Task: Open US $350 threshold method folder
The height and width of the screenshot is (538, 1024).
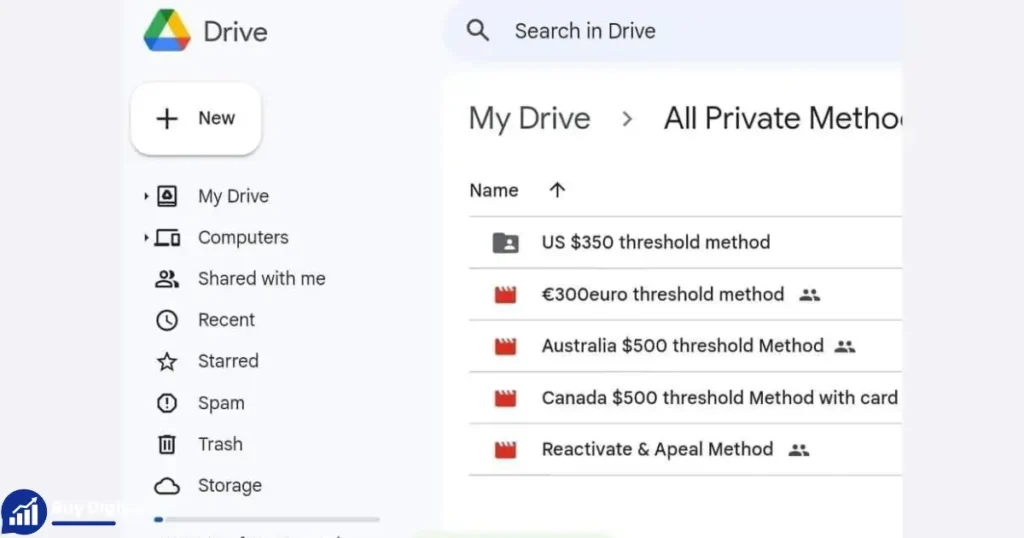Action: pos(656,242)
